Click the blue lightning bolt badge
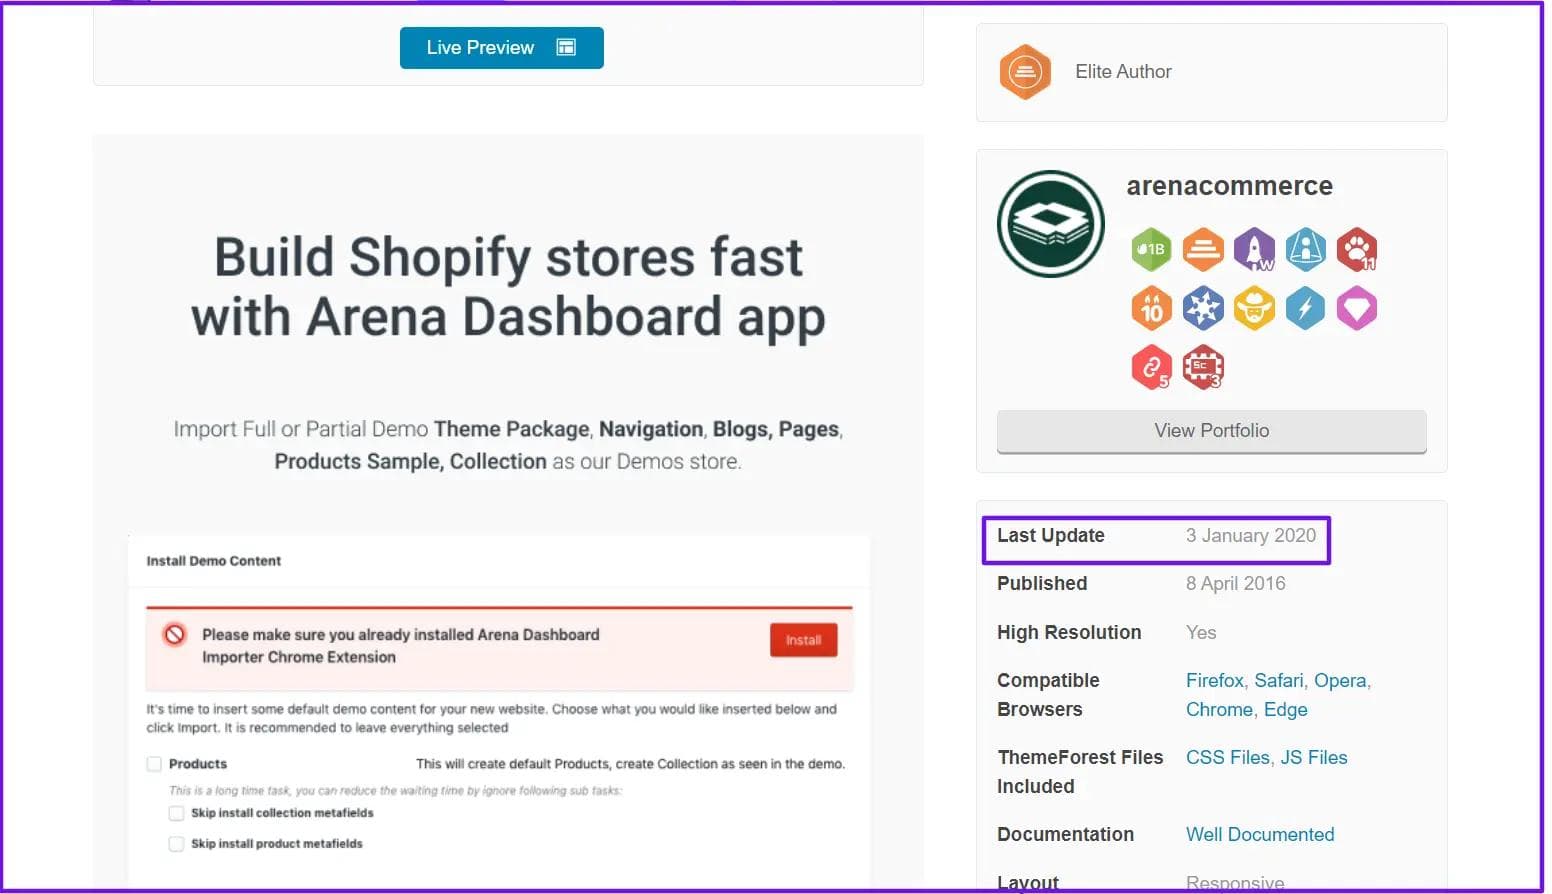 click(x=1305, y=308)
